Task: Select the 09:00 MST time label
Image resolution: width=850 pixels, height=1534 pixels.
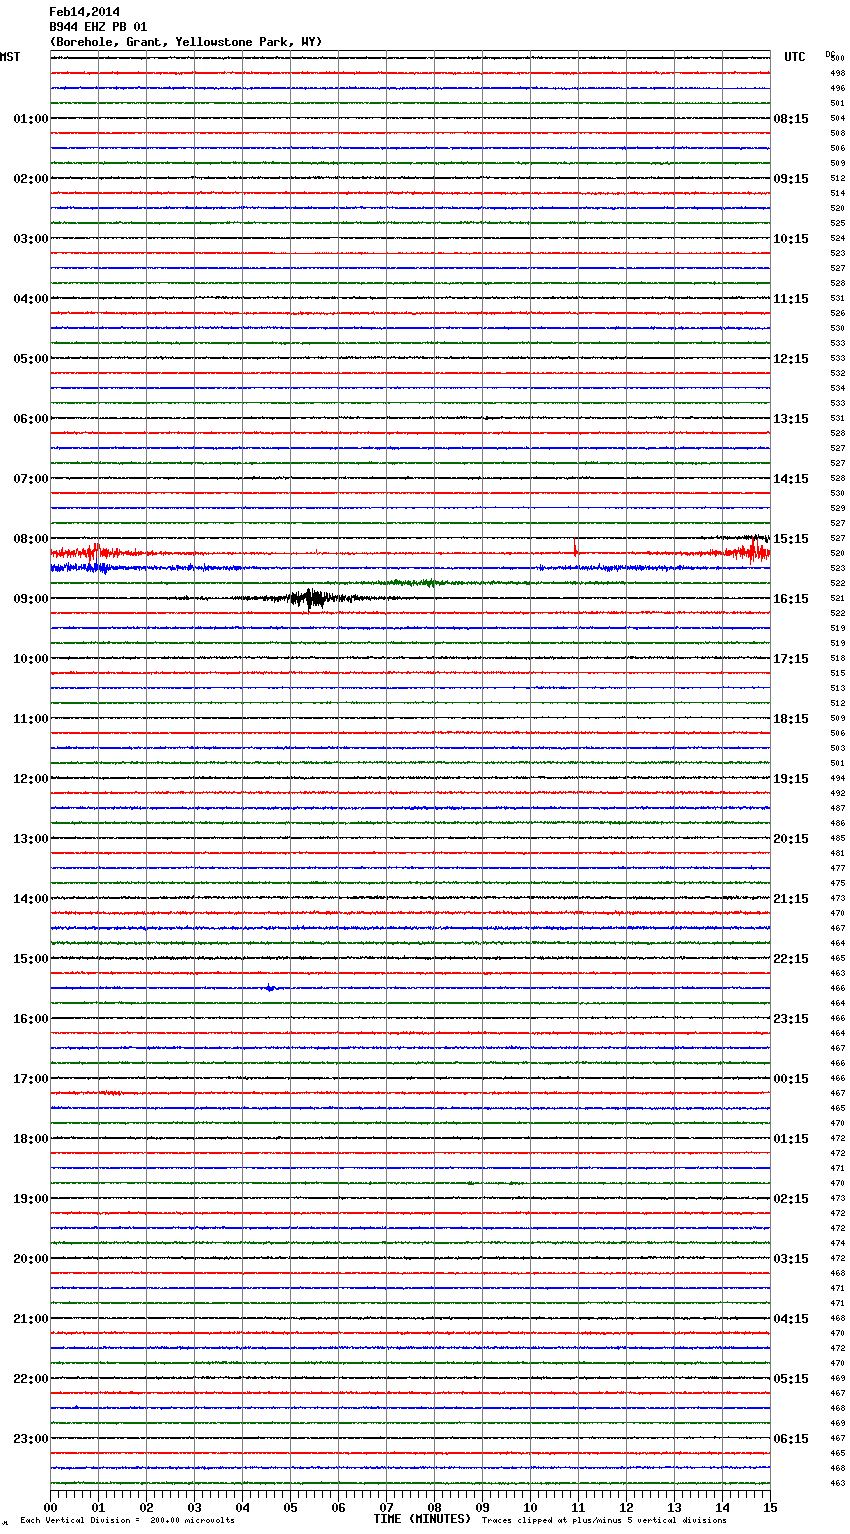Action: coord(31,599)
